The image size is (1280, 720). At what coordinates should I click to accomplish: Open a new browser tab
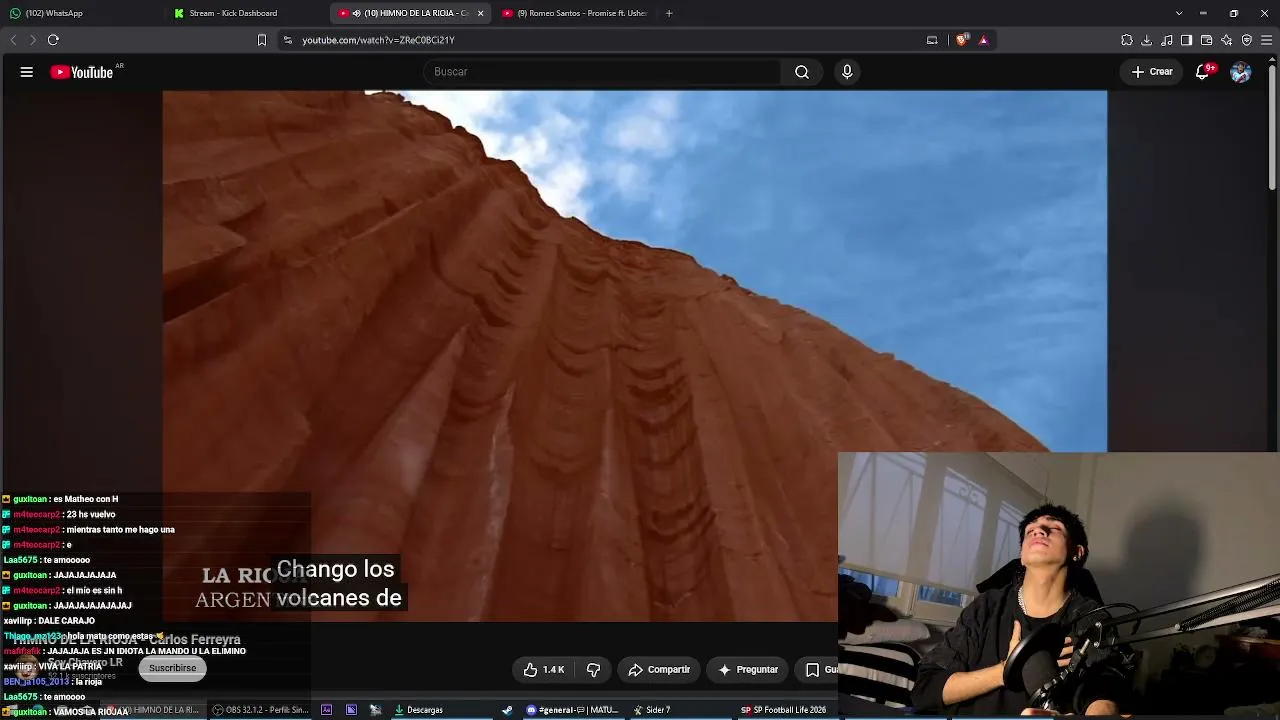669,13
